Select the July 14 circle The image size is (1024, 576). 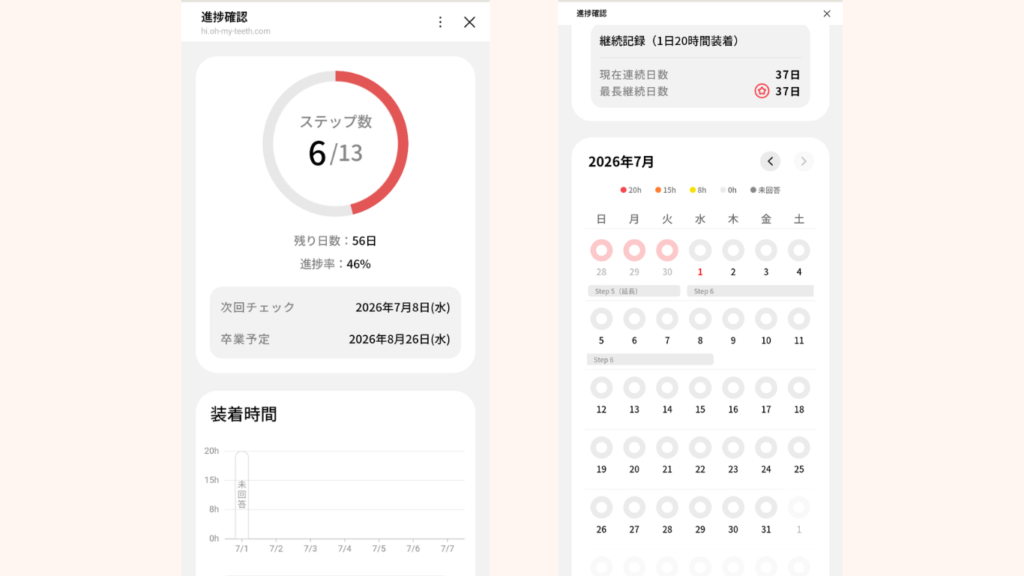coord(667,388)
